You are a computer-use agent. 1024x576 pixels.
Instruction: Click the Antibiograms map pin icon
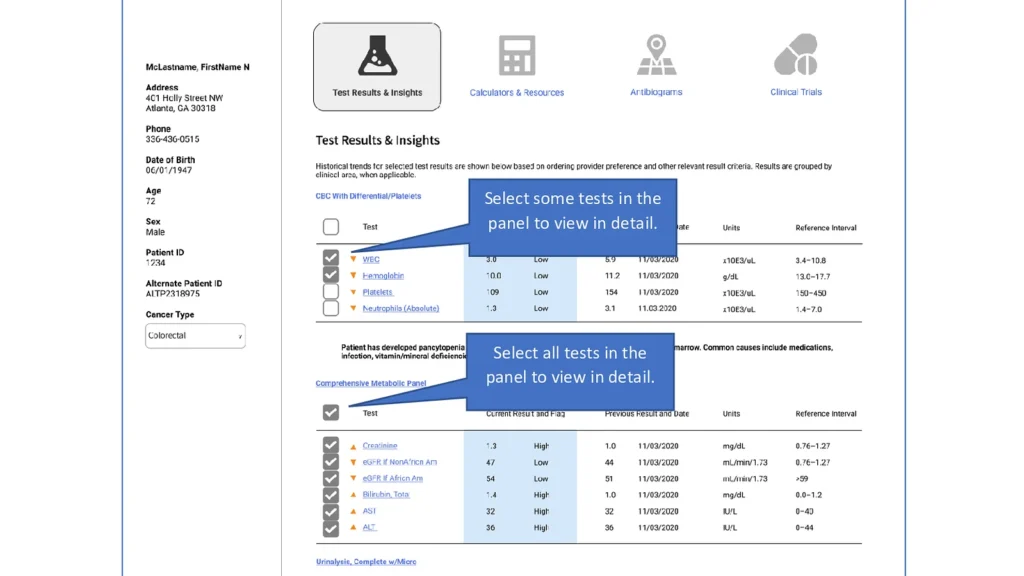click(656, 55)
